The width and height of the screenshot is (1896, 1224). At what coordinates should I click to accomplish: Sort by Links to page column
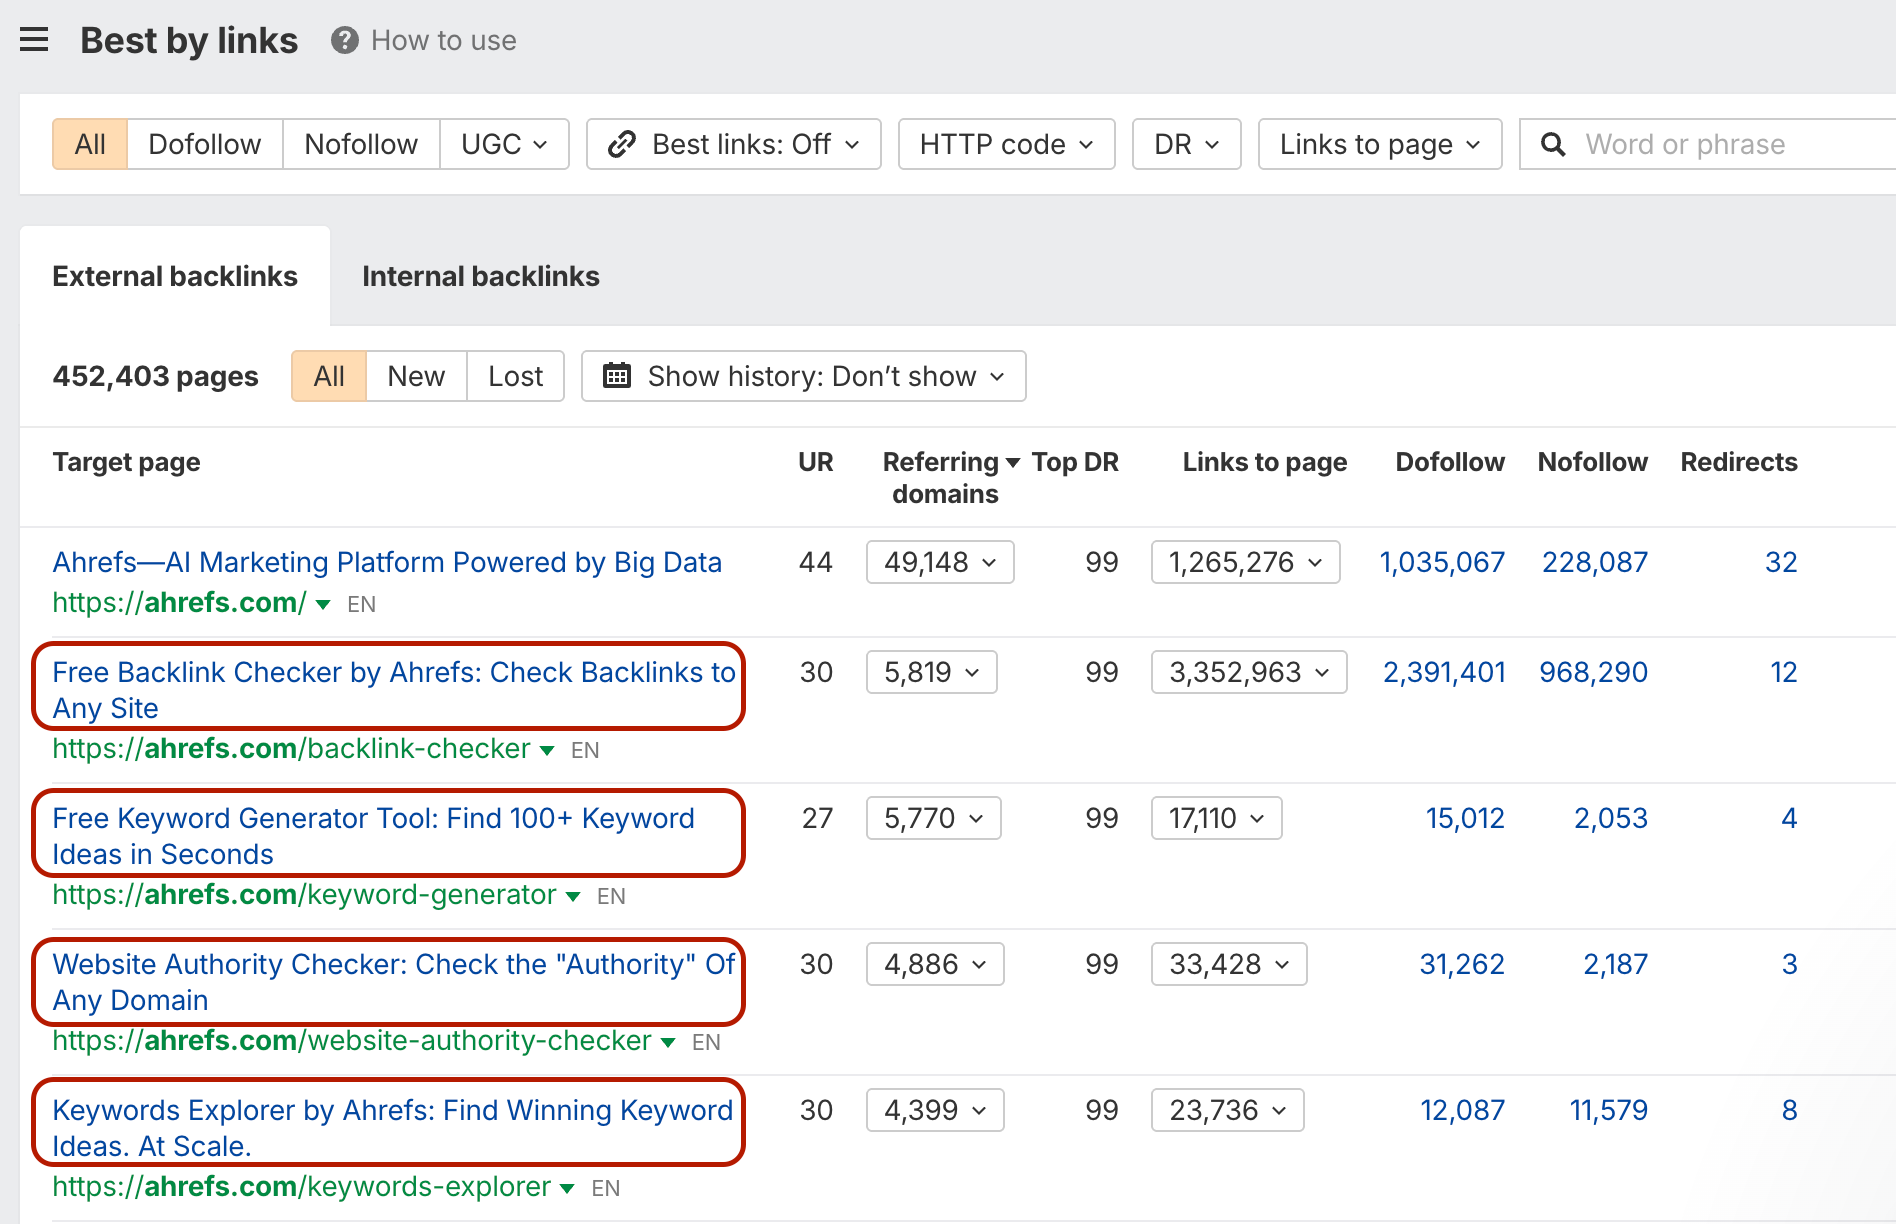(x=1265, y=462)
